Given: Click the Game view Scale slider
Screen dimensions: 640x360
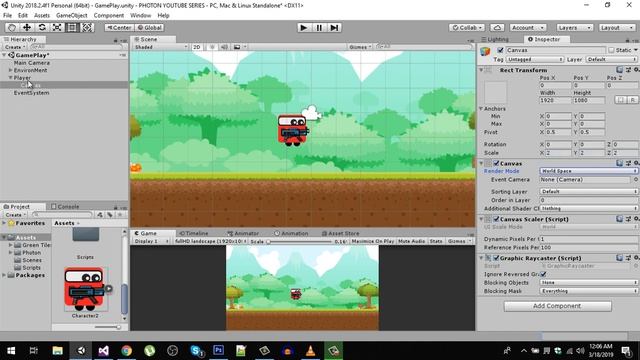Looking at the screenshot, I should pyautogui.click(x=300, y=242).
